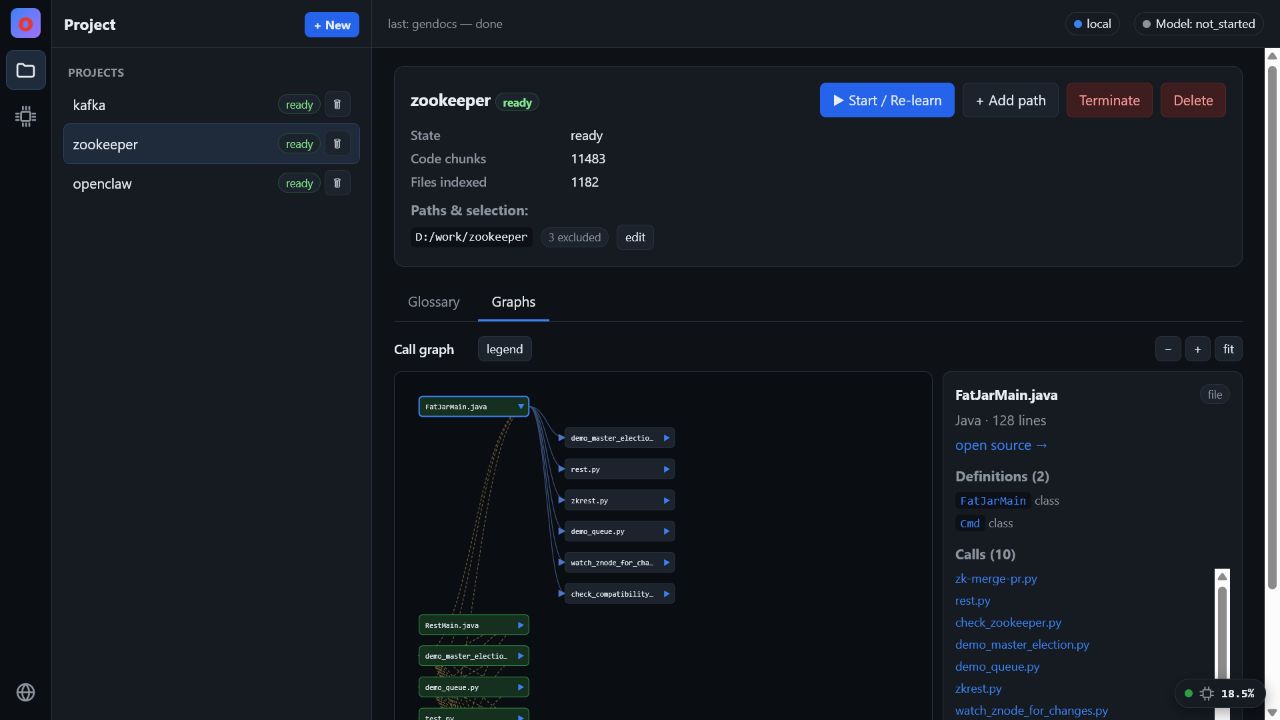The width and height of the screenshot is (1280, 720).
Task: Zoom out the call graph with minus
Action: [1168, 349]
